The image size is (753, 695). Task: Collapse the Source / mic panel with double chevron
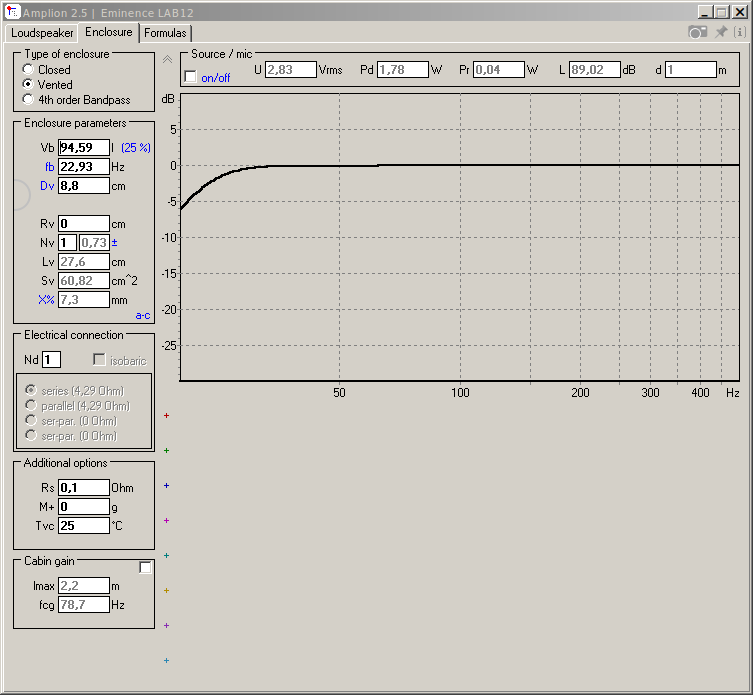tap(167, 60)
